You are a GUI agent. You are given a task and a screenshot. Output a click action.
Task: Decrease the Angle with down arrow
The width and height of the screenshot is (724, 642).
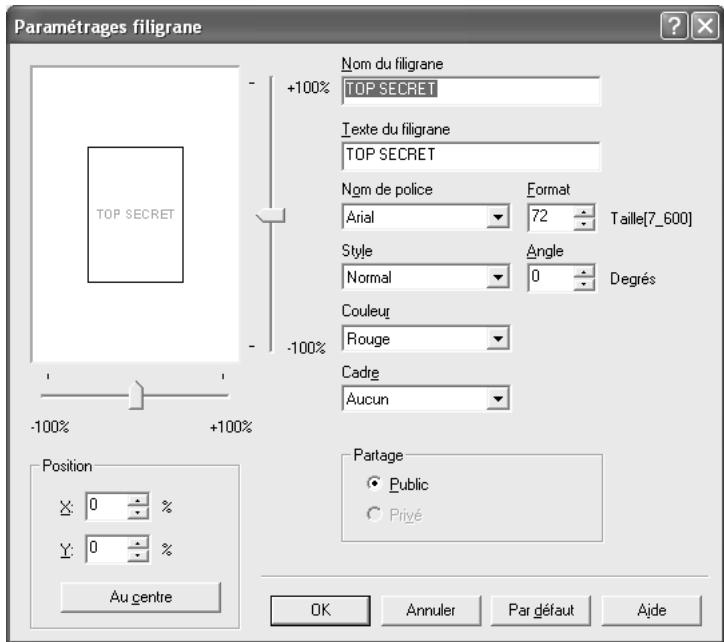(584, 284)
